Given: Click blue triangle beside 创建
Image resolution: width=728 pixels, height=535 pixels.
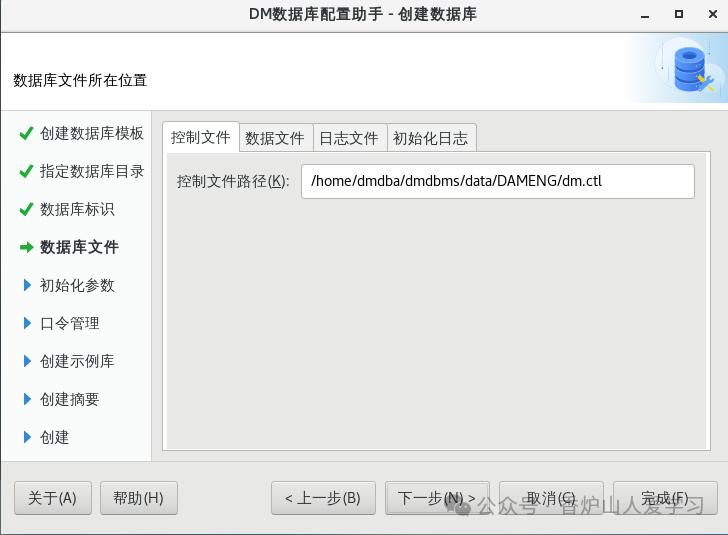Looking at the screenshot, I should pos(27,437).
